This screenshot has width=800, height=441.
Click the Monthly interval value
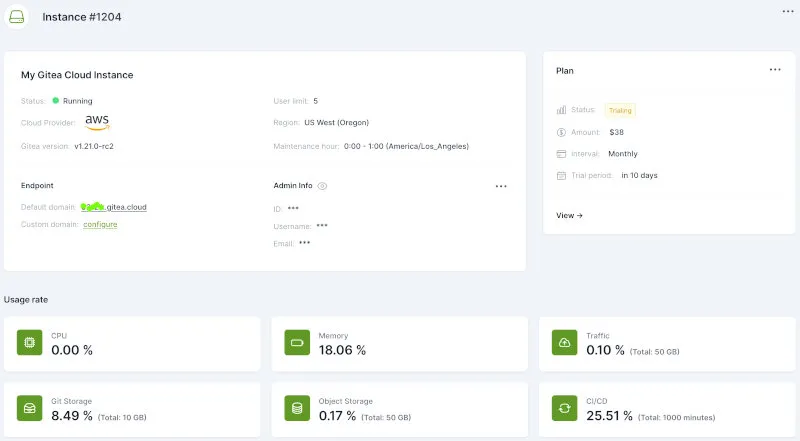click(622, 154)
